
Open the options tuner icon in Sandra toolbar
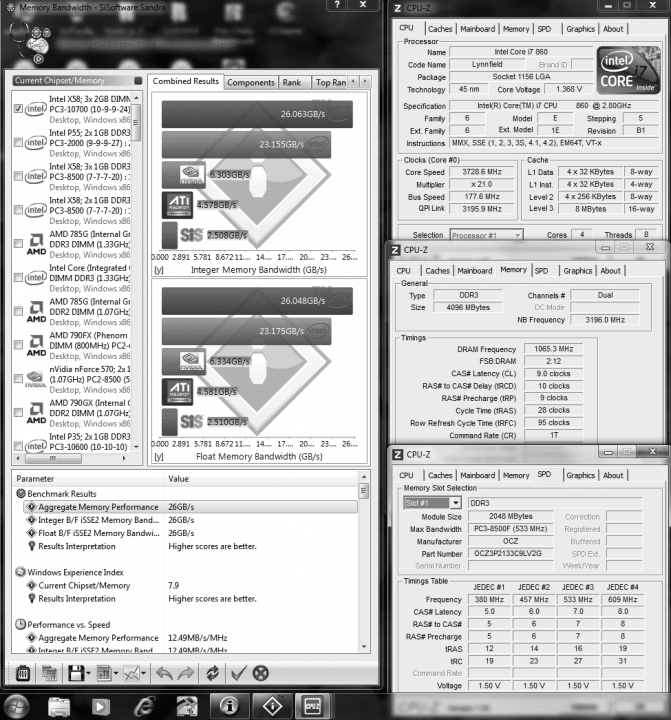coord(23,674)
